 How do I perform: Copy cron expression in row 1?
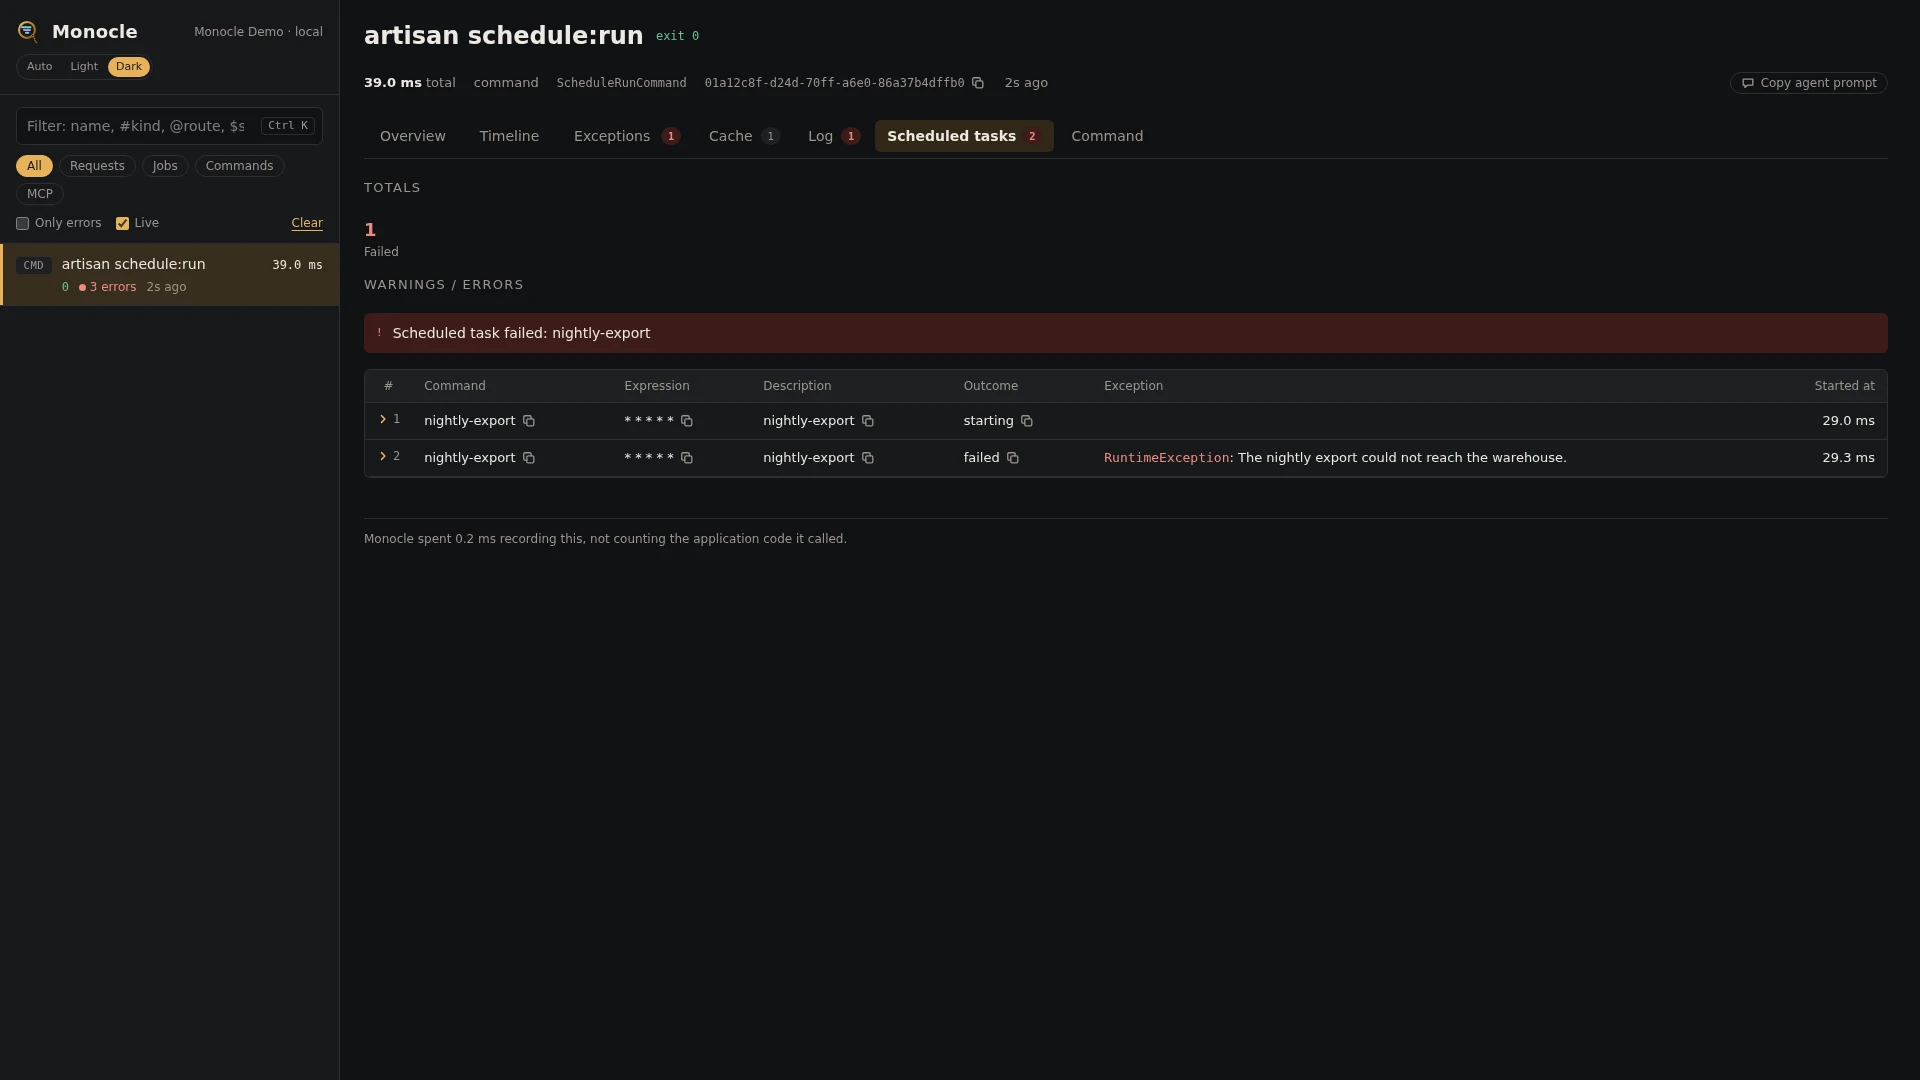687,421
